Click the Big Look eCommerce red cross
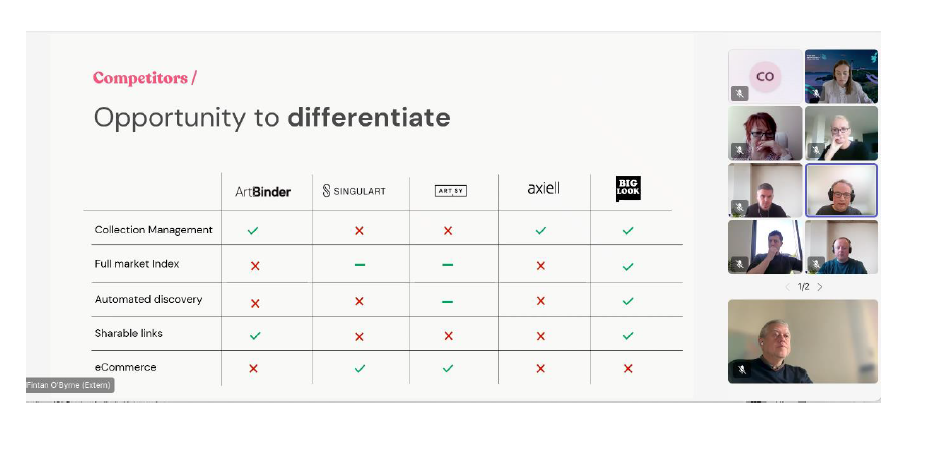Viewport: 930px width, 458px height. [x=628, y=368]
